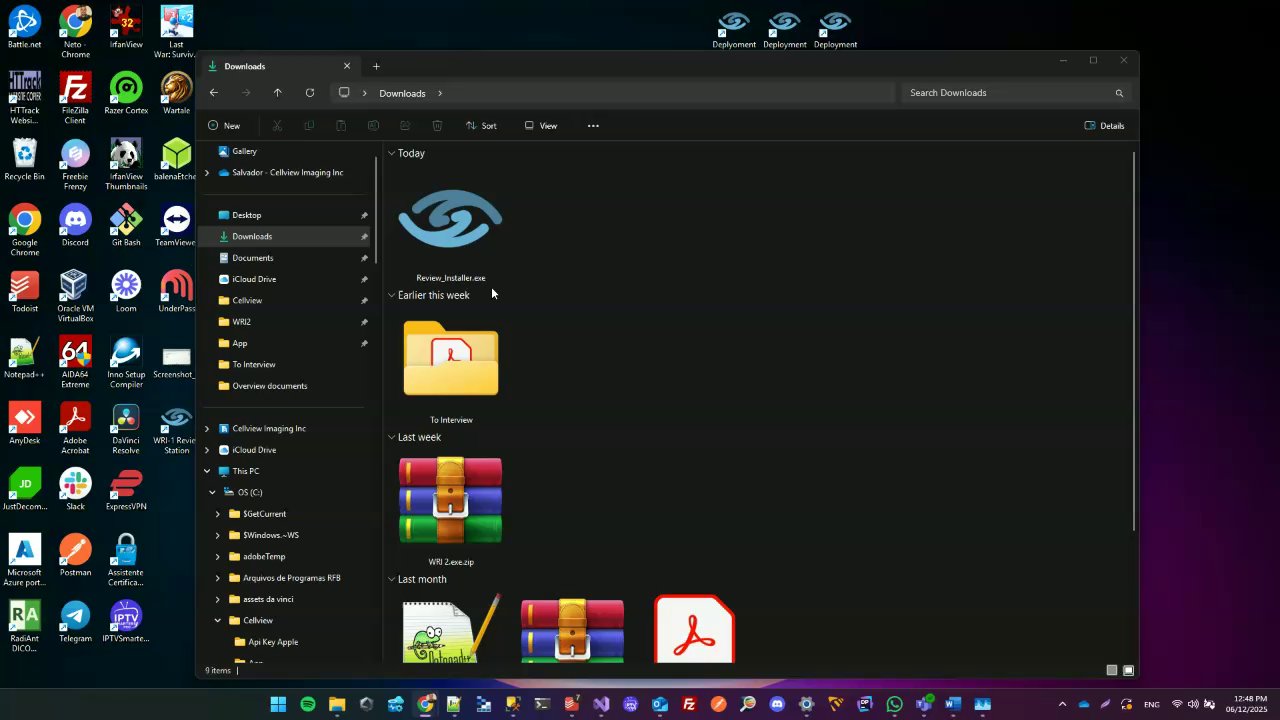The width and height of the screenshot is (1280, 720).
Task: Expand the $GetCurrent folder node
Action: click(218, 514)
